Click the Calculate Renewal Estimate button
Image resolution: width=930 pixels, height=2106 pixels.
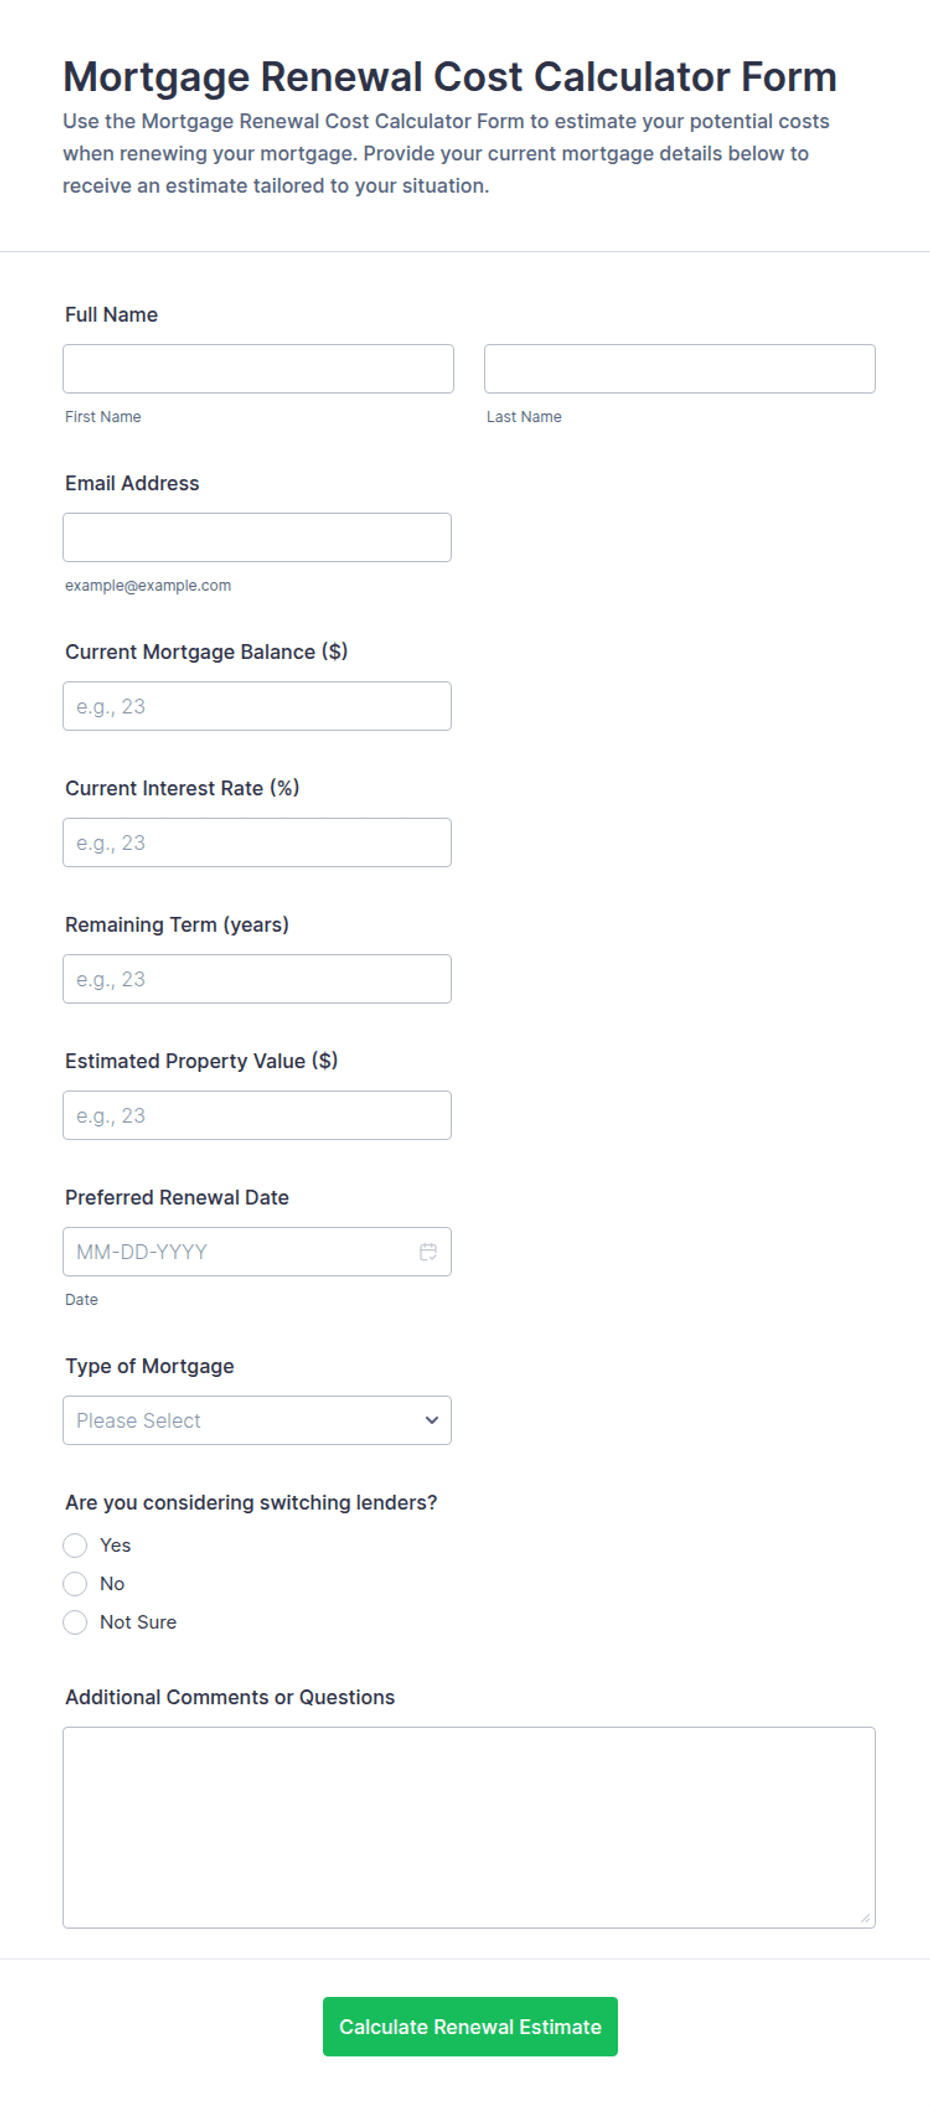[x=470, y=2026]
